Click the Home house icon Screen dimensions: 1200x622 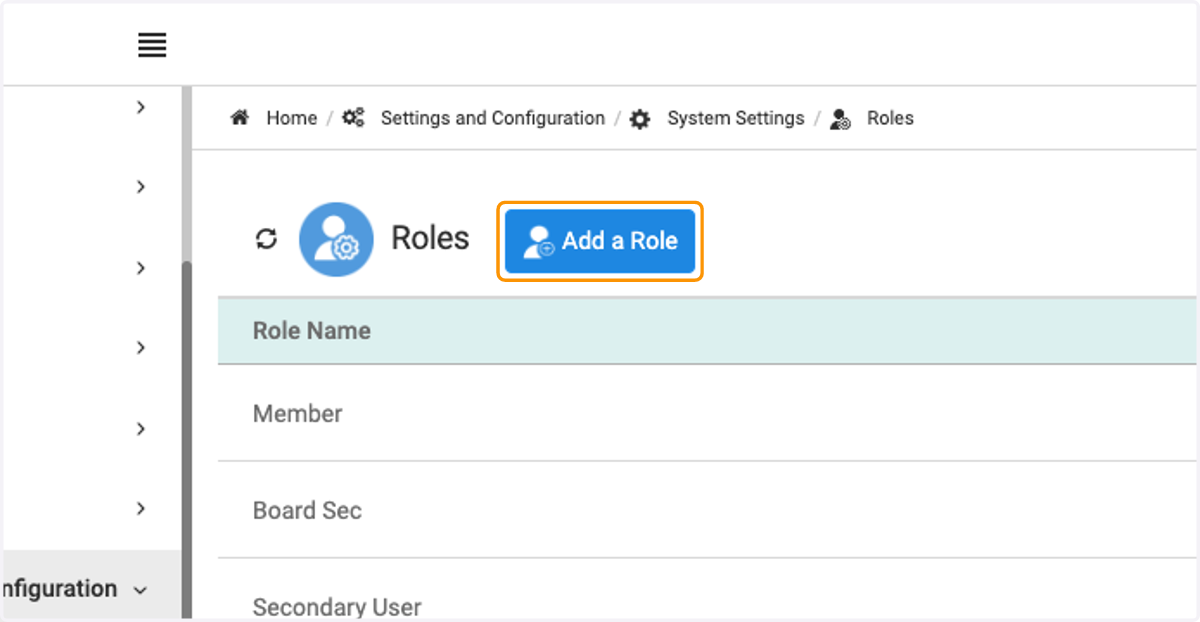click(x=239, y=118)
